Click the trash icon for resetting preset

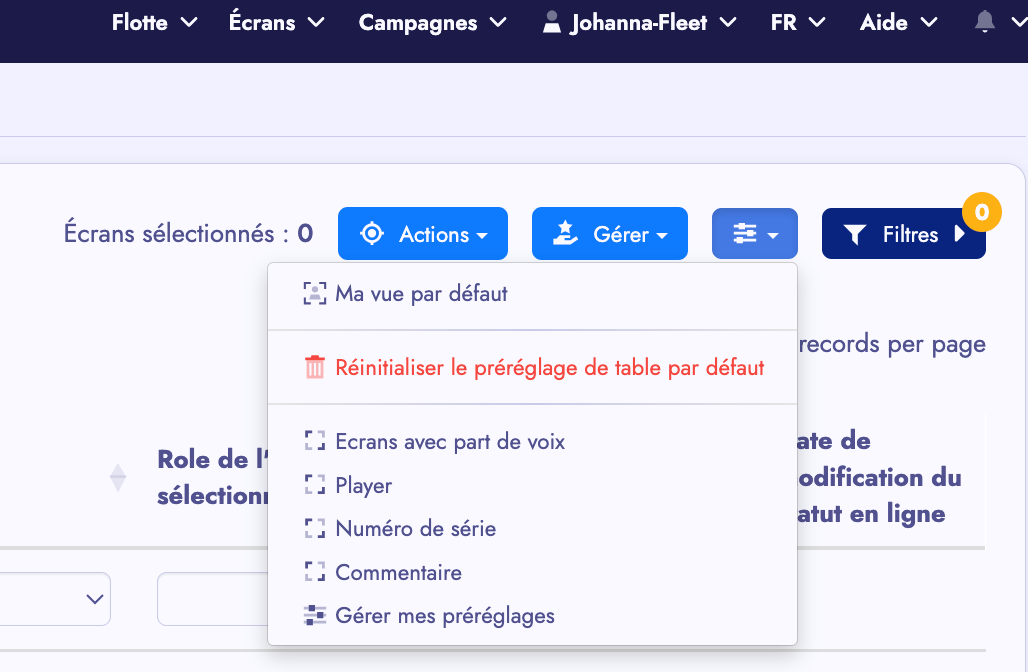pyautogui.click(x=315, y=368)
